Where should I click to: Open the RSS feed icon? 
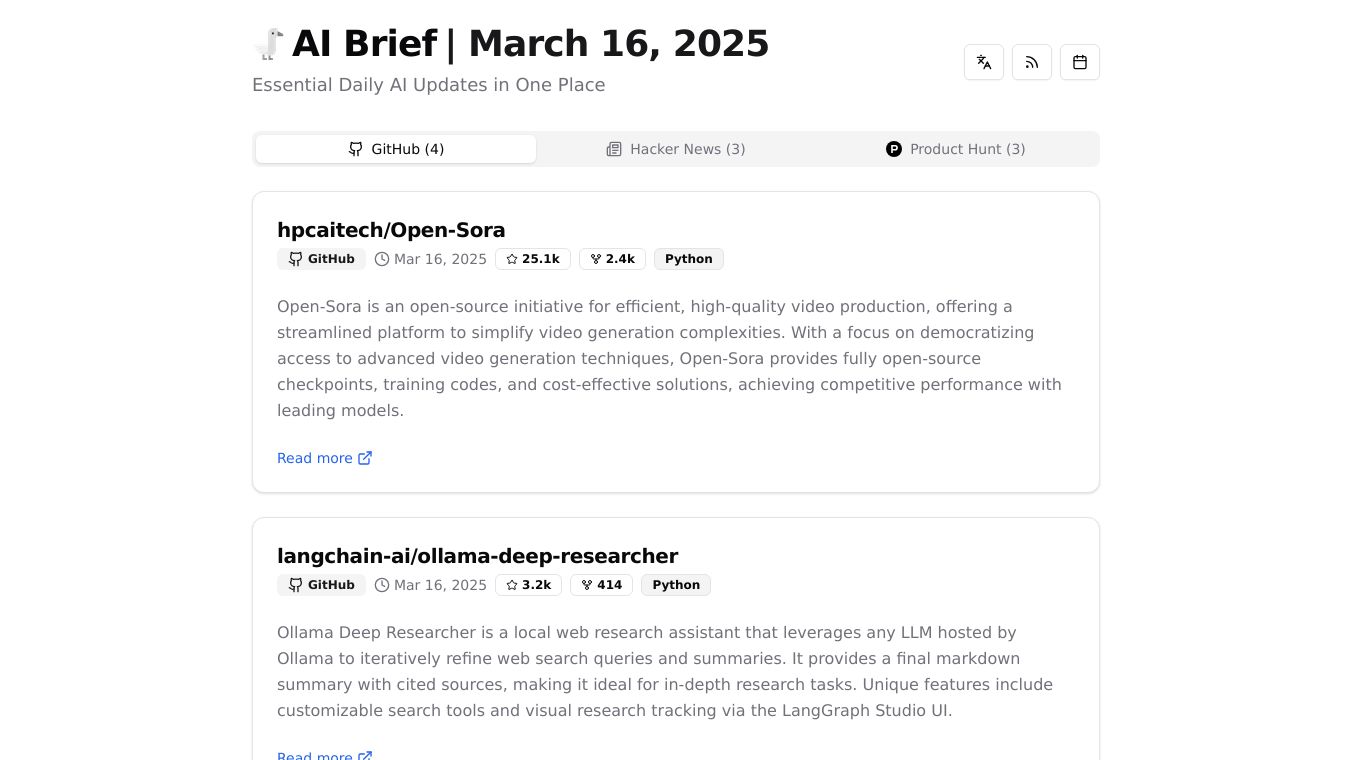click(x=1032, y=62)
